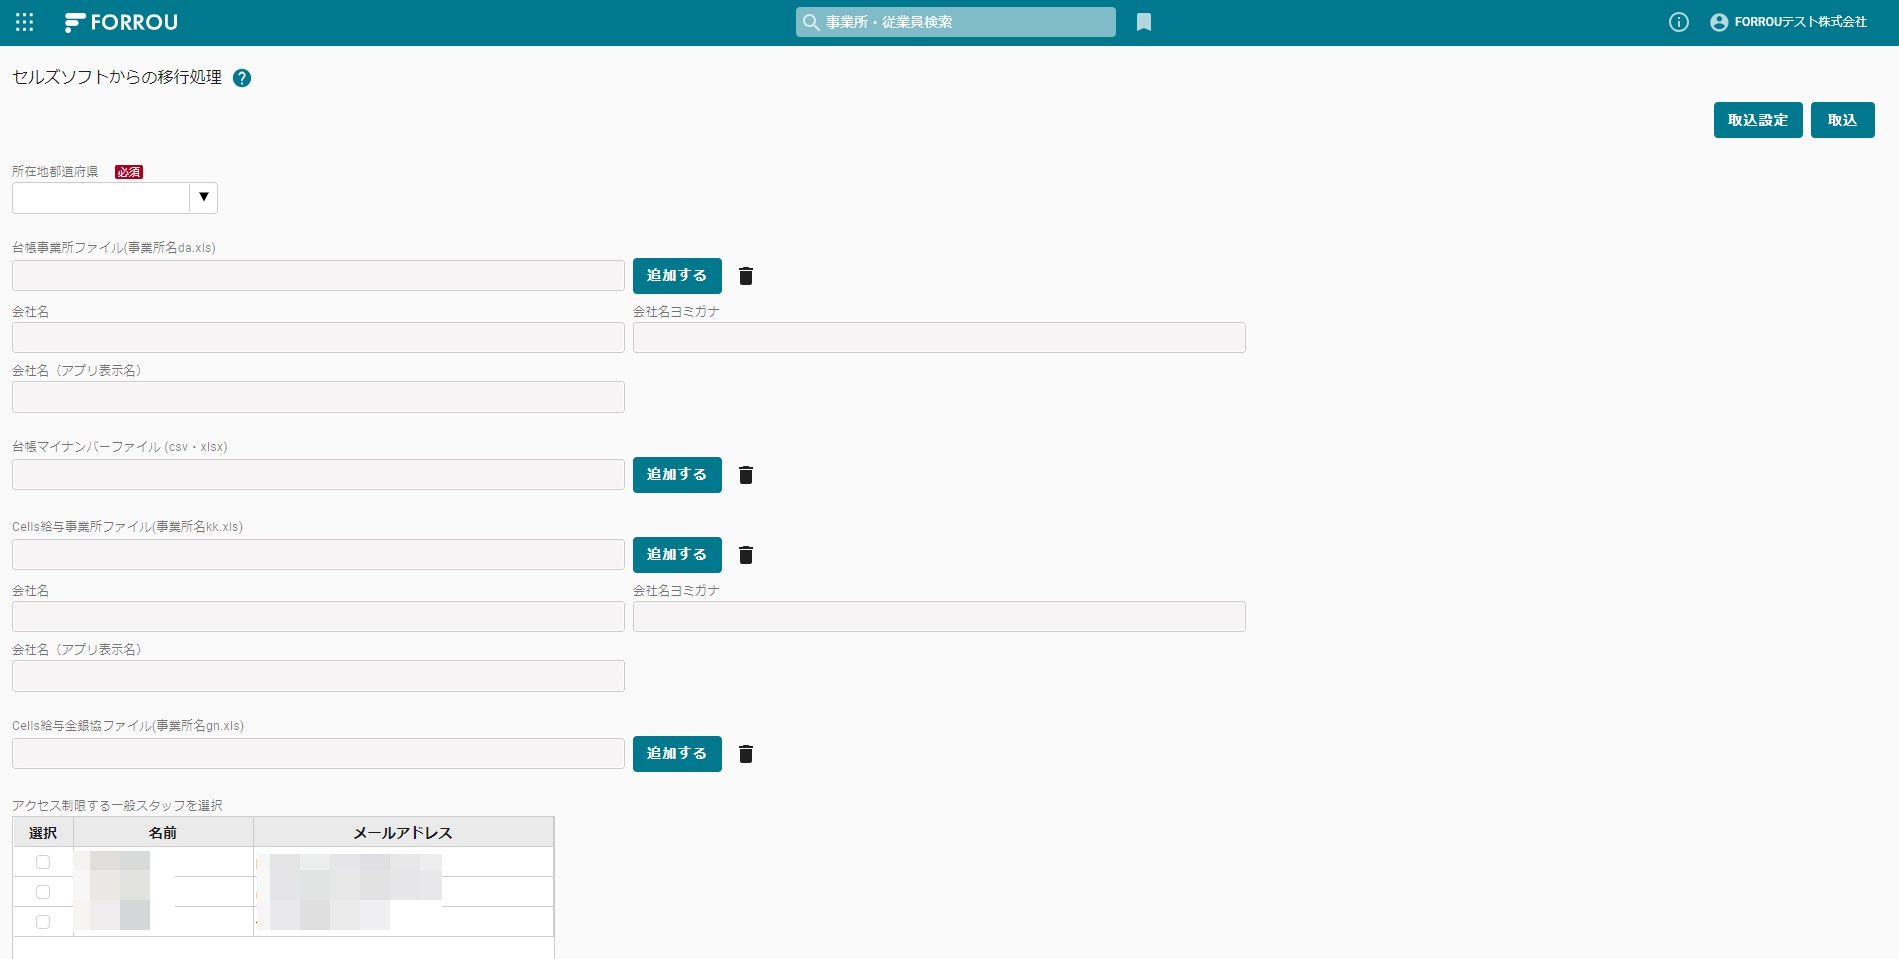The width and height of the screenshot is (1899, 959).
Task: Click 会社名ヨミガナ field under 台帳事業所ファイル
Action: (x=939, y=338)
